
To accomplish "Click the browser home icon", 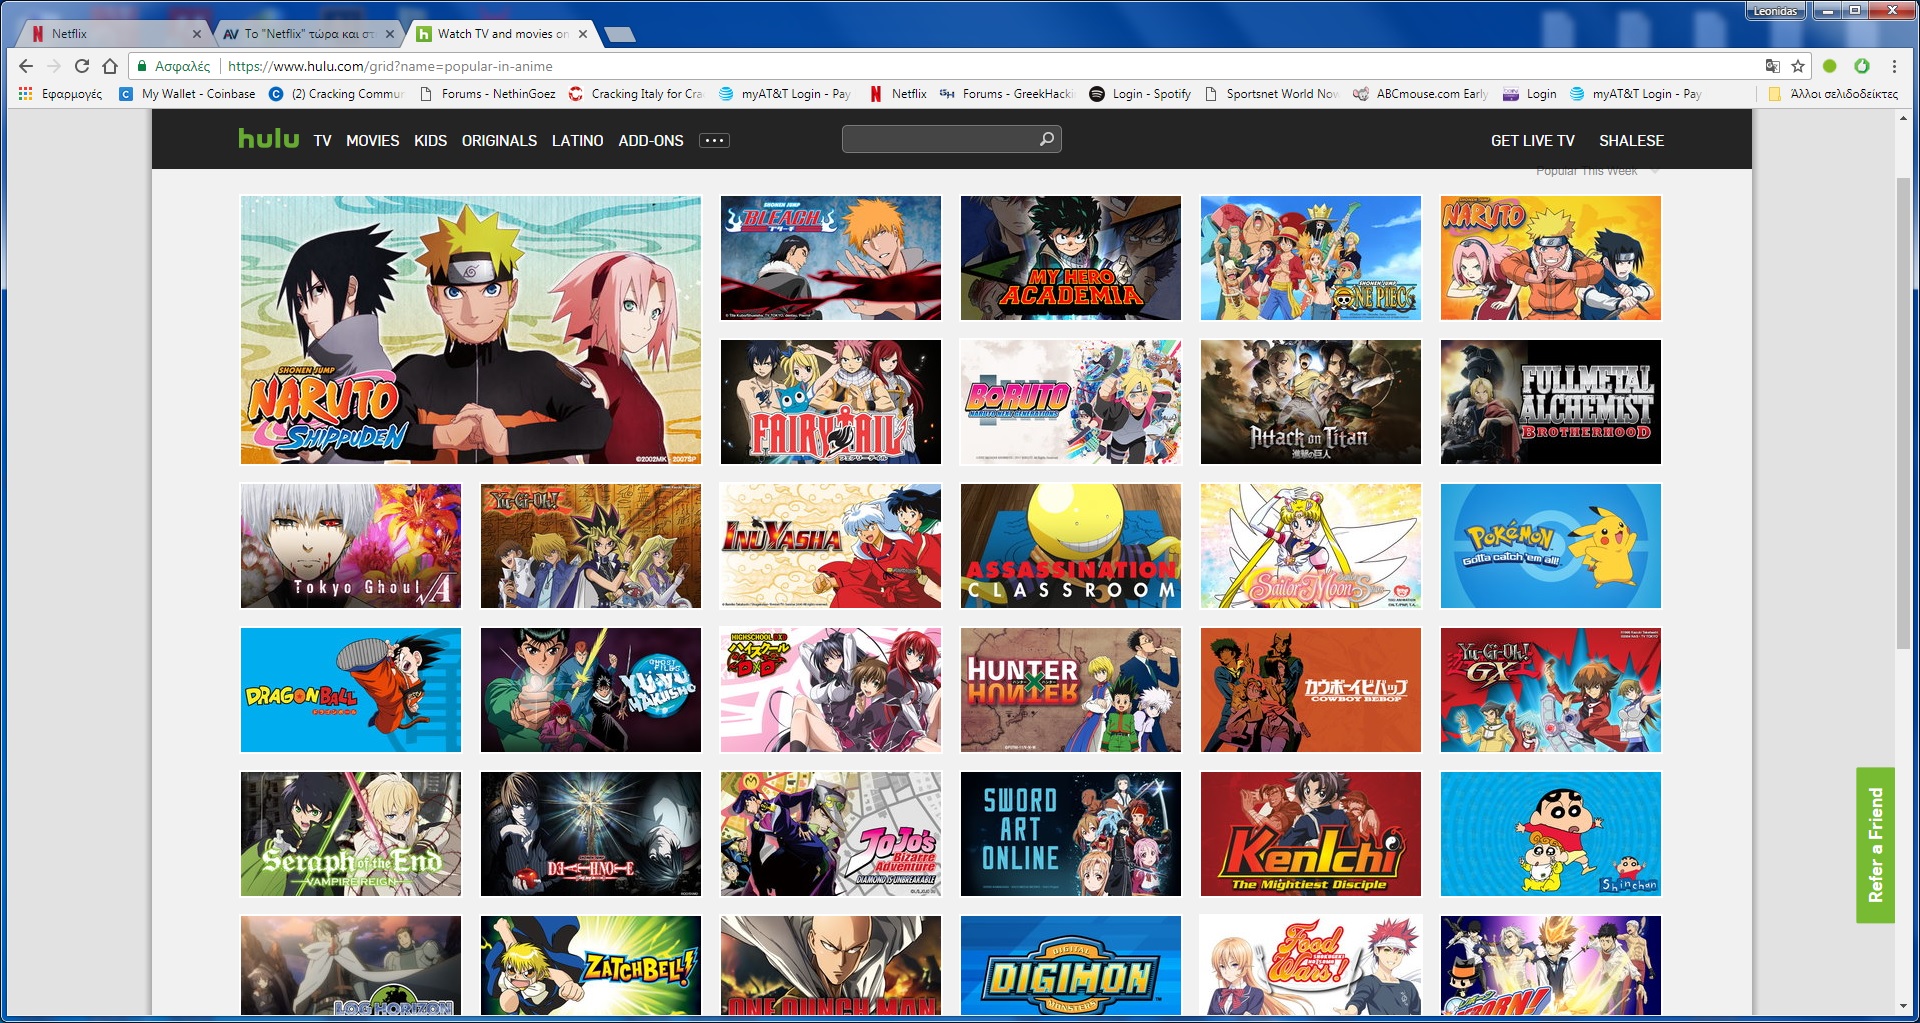I will 110,66.
